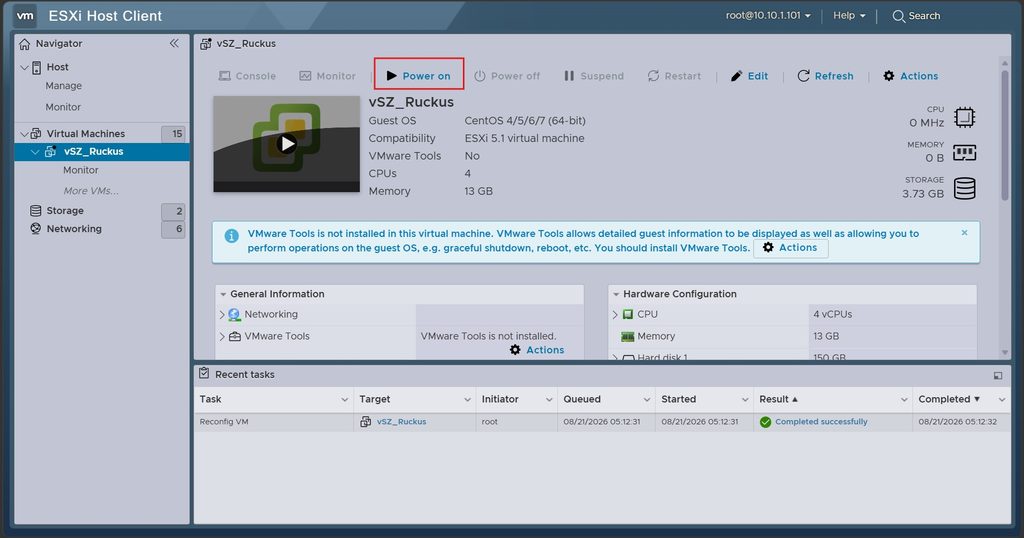Click the Power off toolbar button
This screenshot has height=538, width=1024.
[507, 76]
